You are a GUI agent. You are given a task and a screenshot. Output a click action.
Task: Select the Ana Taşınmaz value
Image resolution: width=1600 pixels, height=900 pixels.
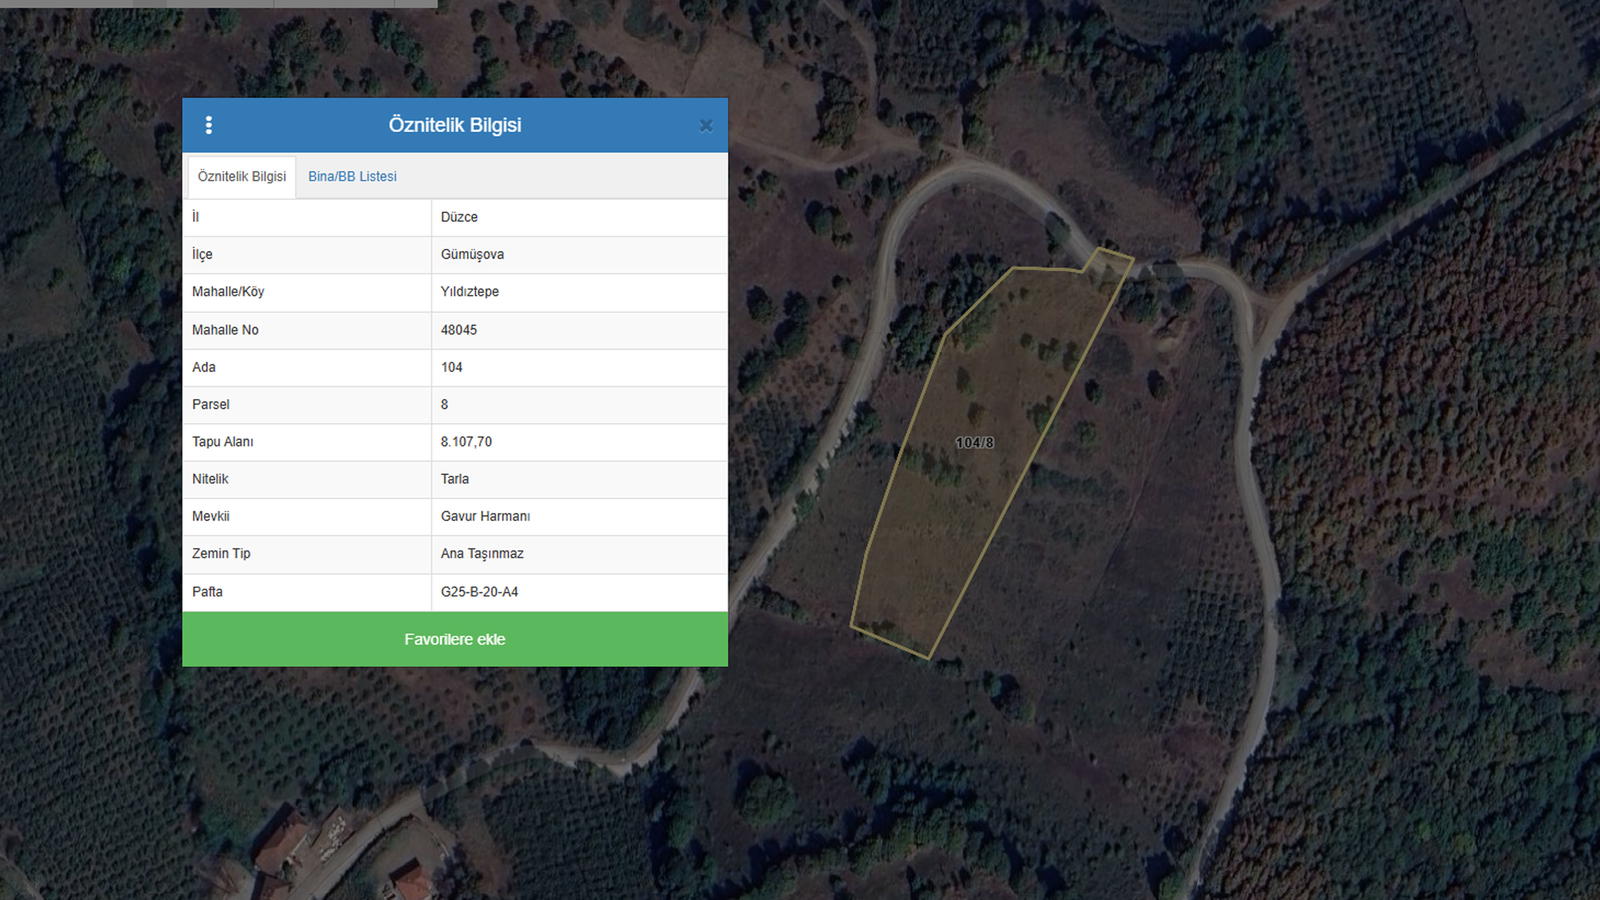(482, 554)
